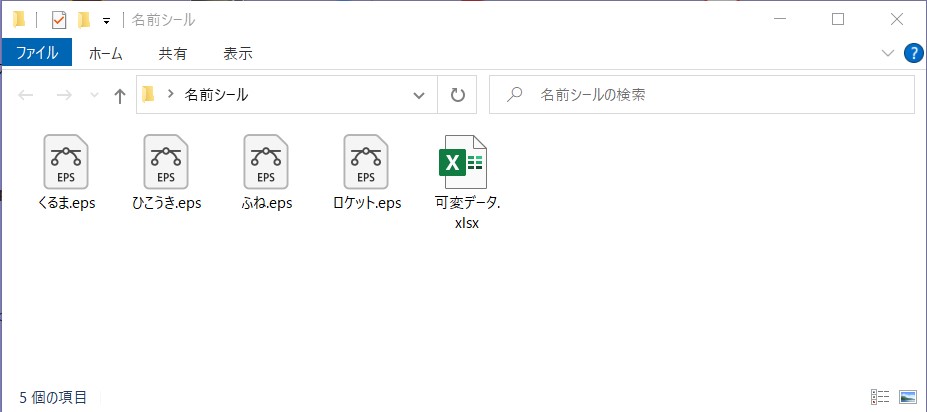Click the ひこうき.eps file name label

(x=167, y=203)
